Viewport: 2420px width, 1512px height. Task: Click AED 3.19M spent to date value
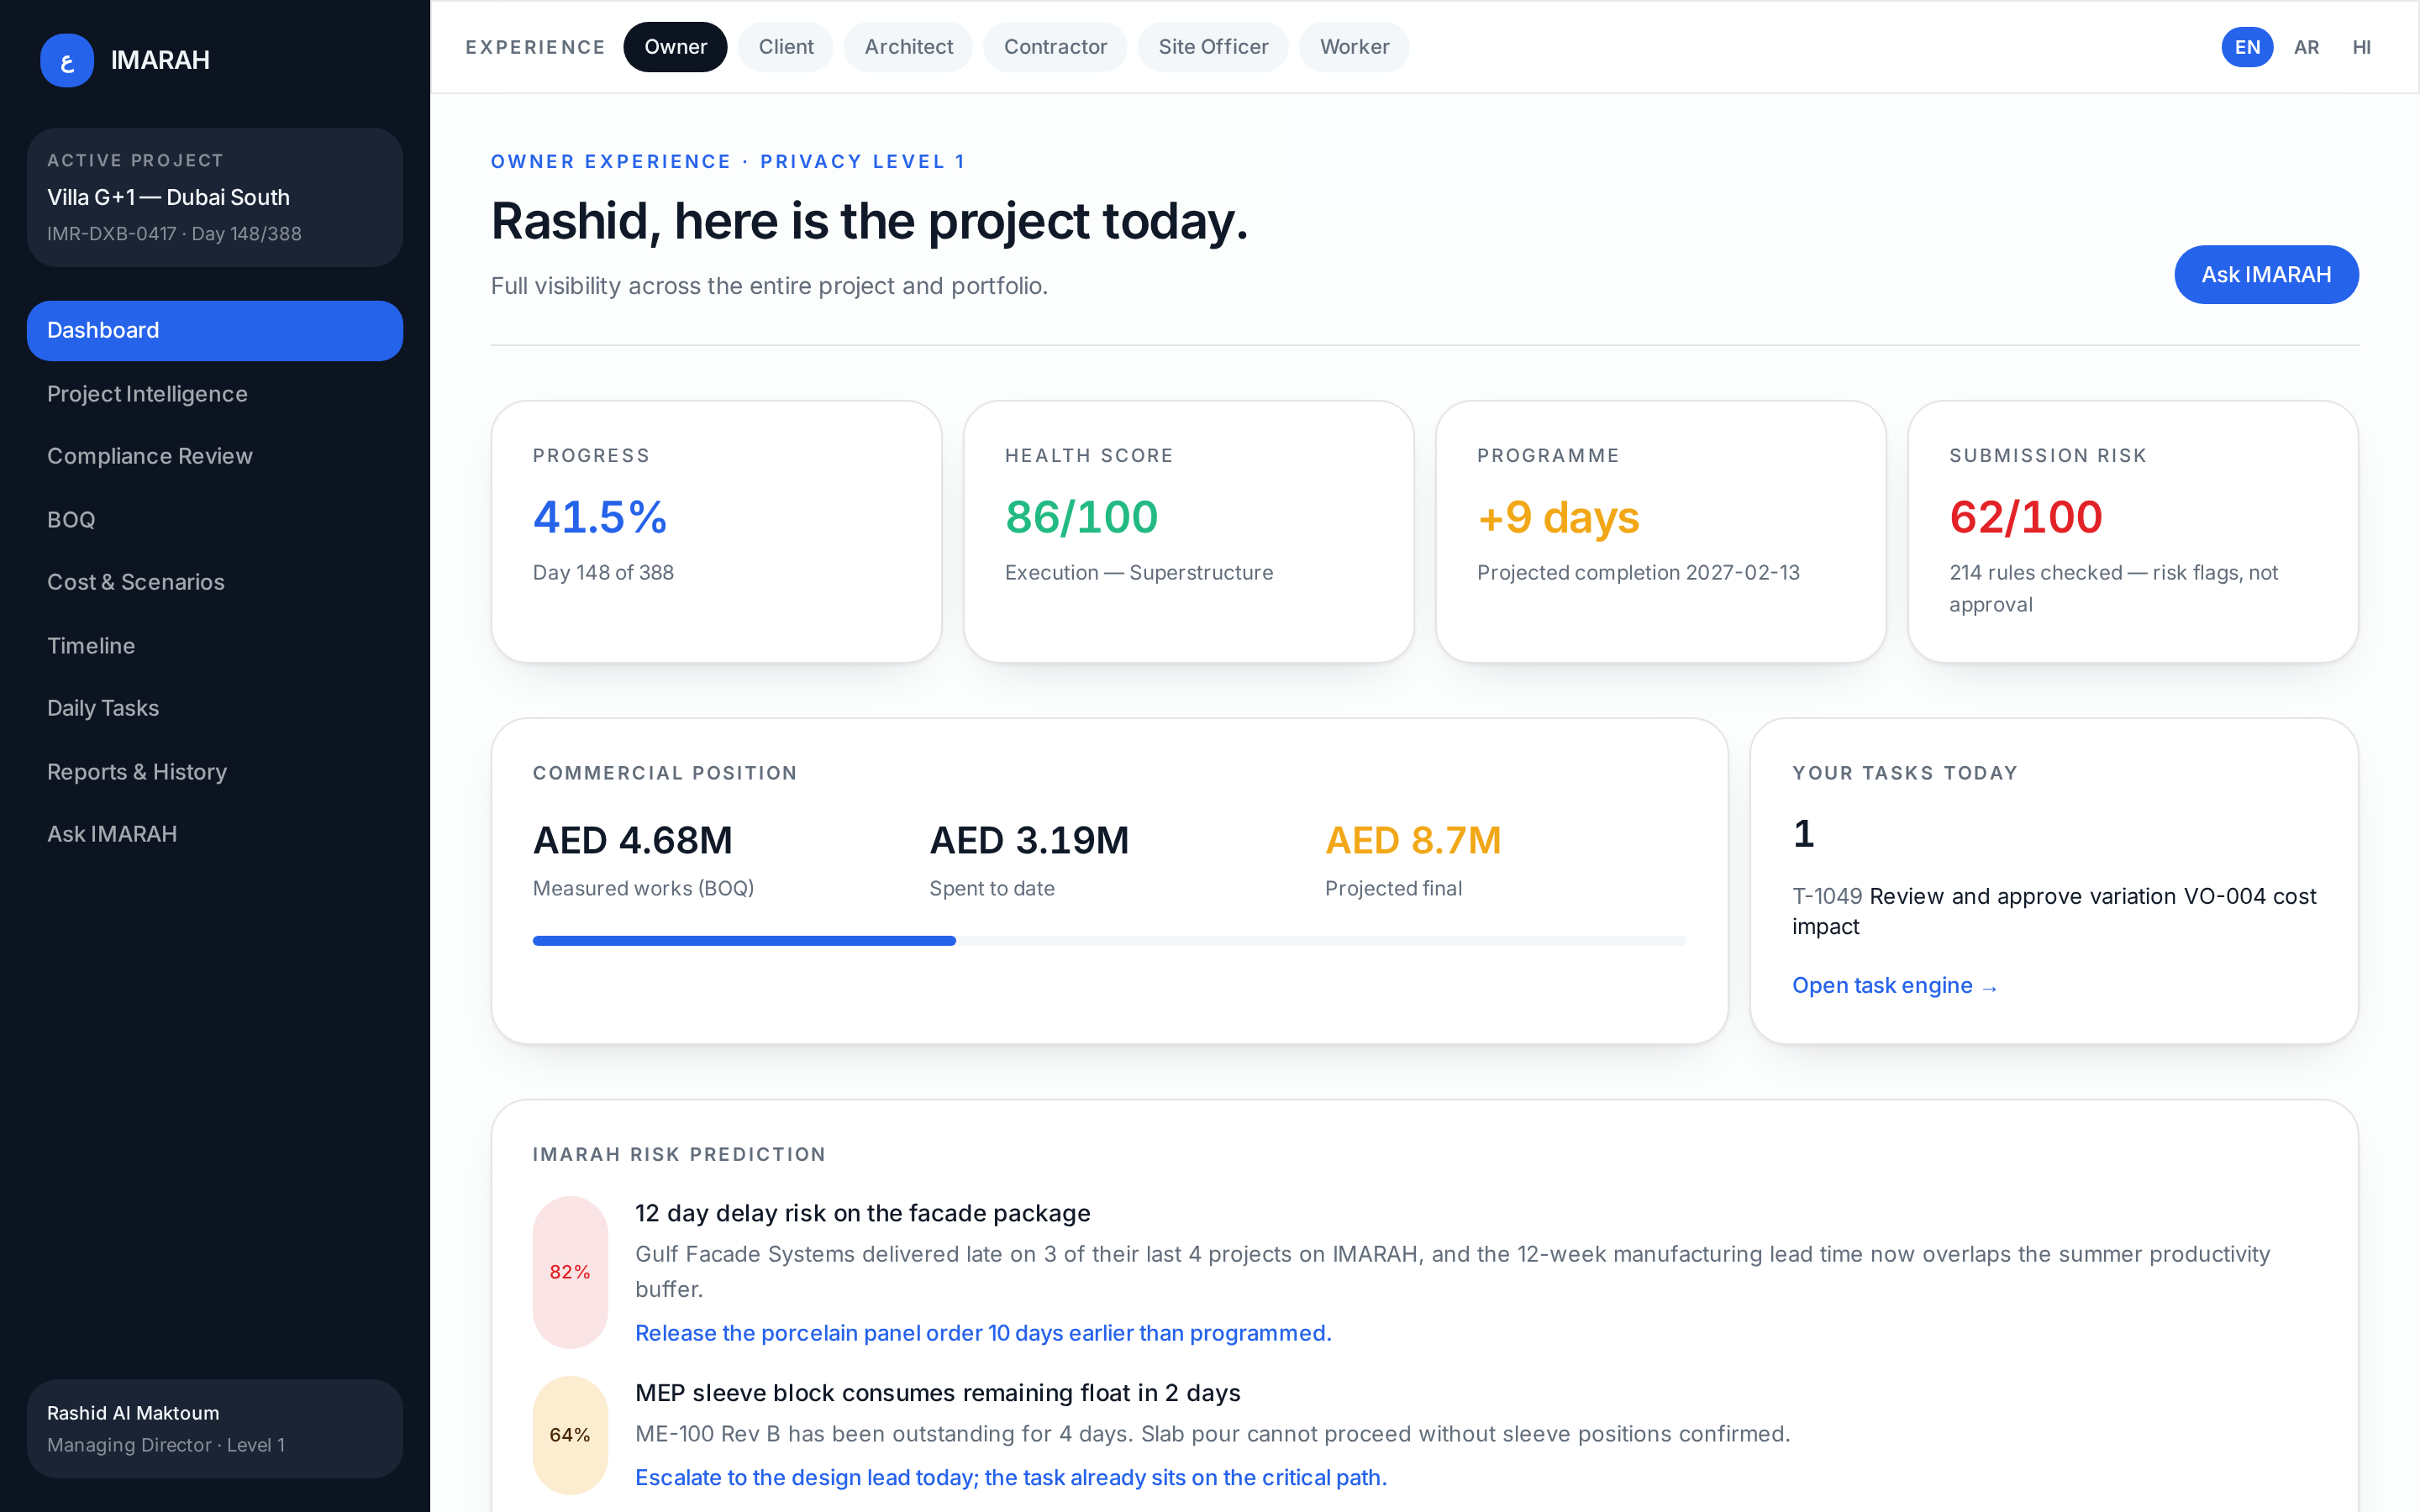(x=1029, y=840)
